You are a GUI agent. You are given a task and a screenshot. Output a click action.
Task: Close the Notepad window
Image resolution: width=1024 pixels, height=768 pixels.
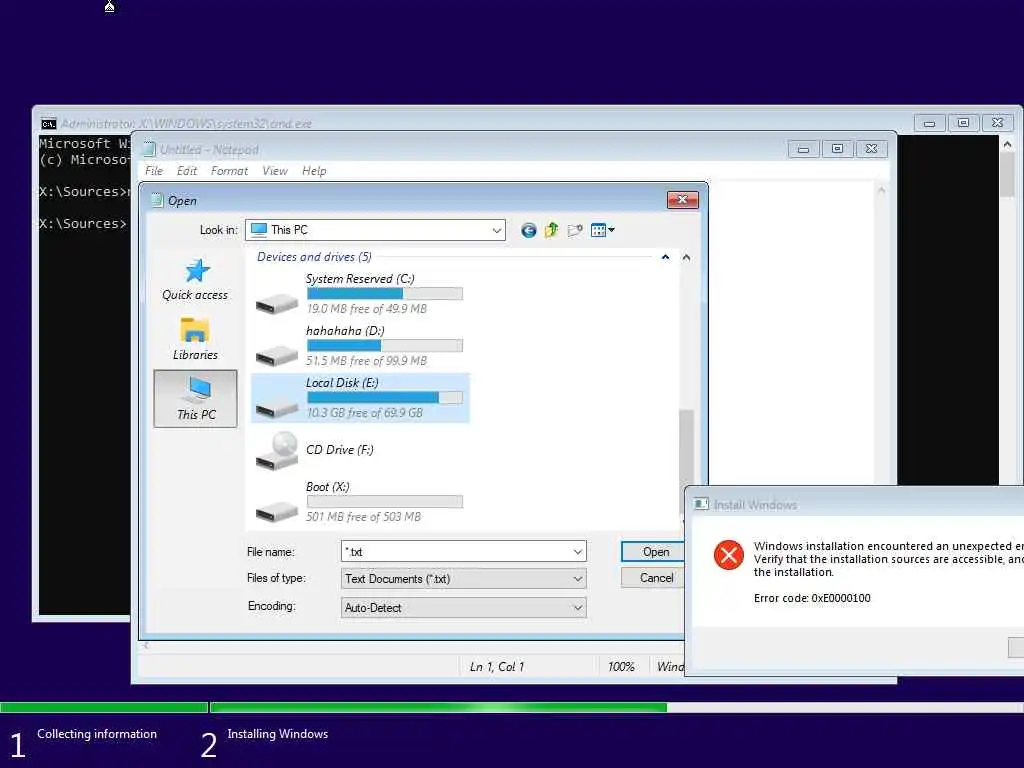tap(871, 149)
